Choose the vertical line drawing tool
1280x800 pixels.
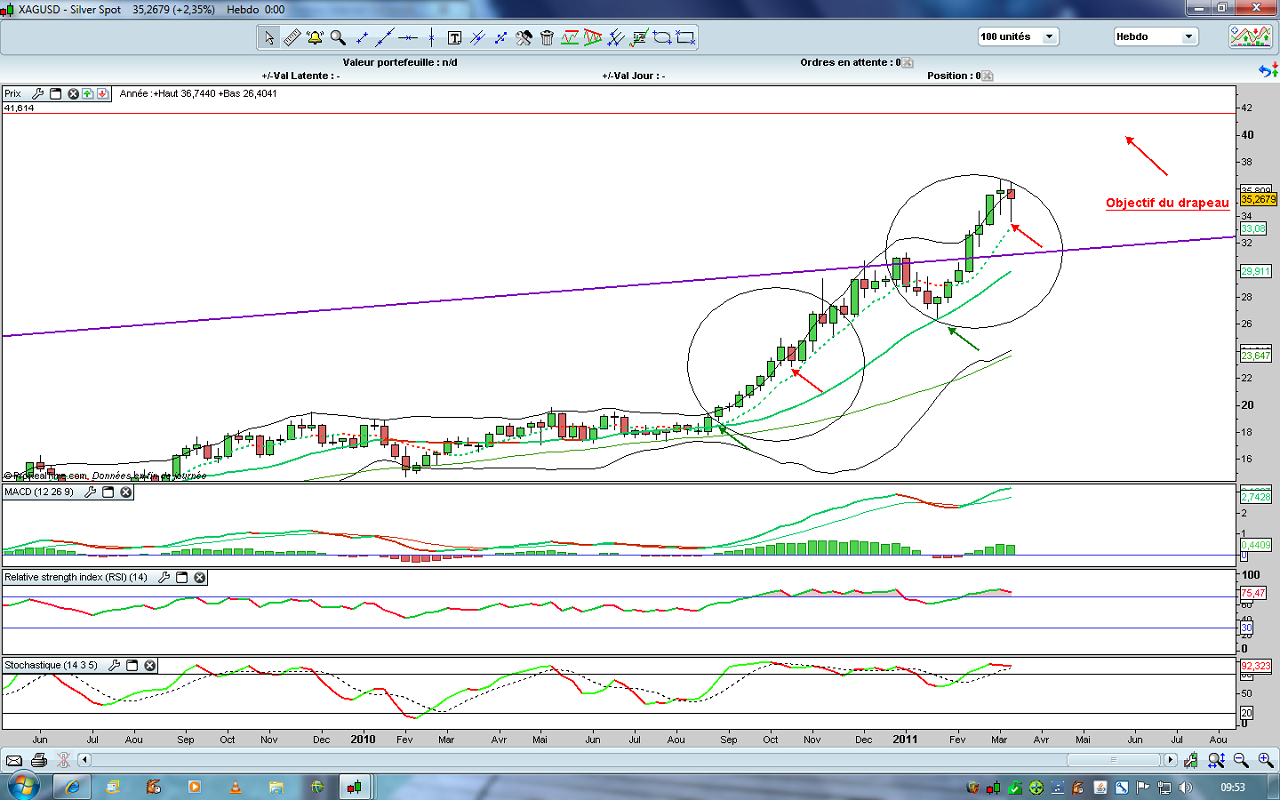431,38
